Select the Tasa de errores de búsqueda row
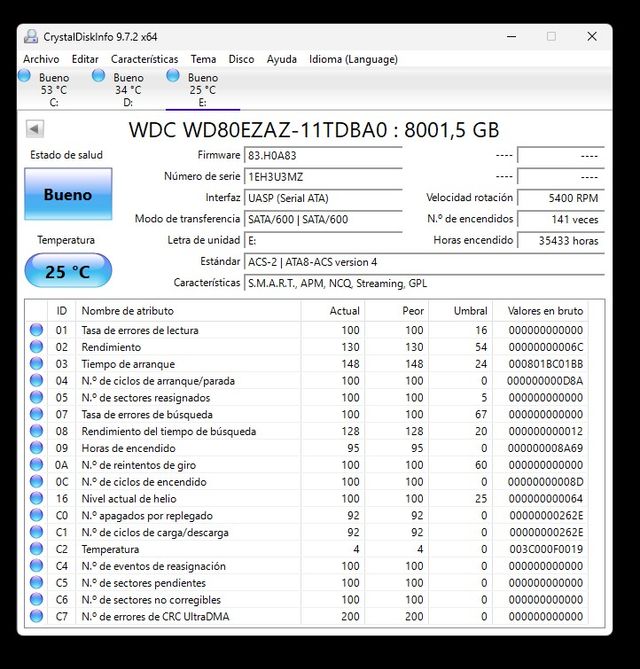640x669 pixels. pyautogui.click(x=307, y=414)
